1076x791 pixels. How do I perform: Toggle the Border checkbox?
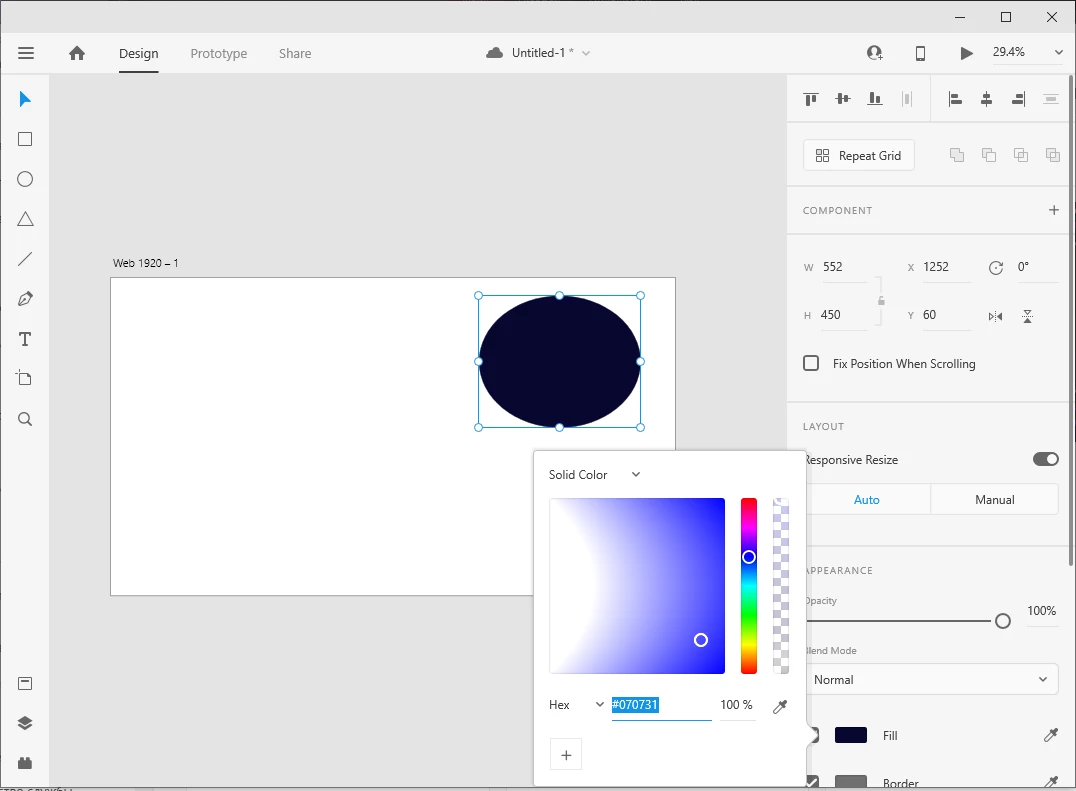[812, 781]
